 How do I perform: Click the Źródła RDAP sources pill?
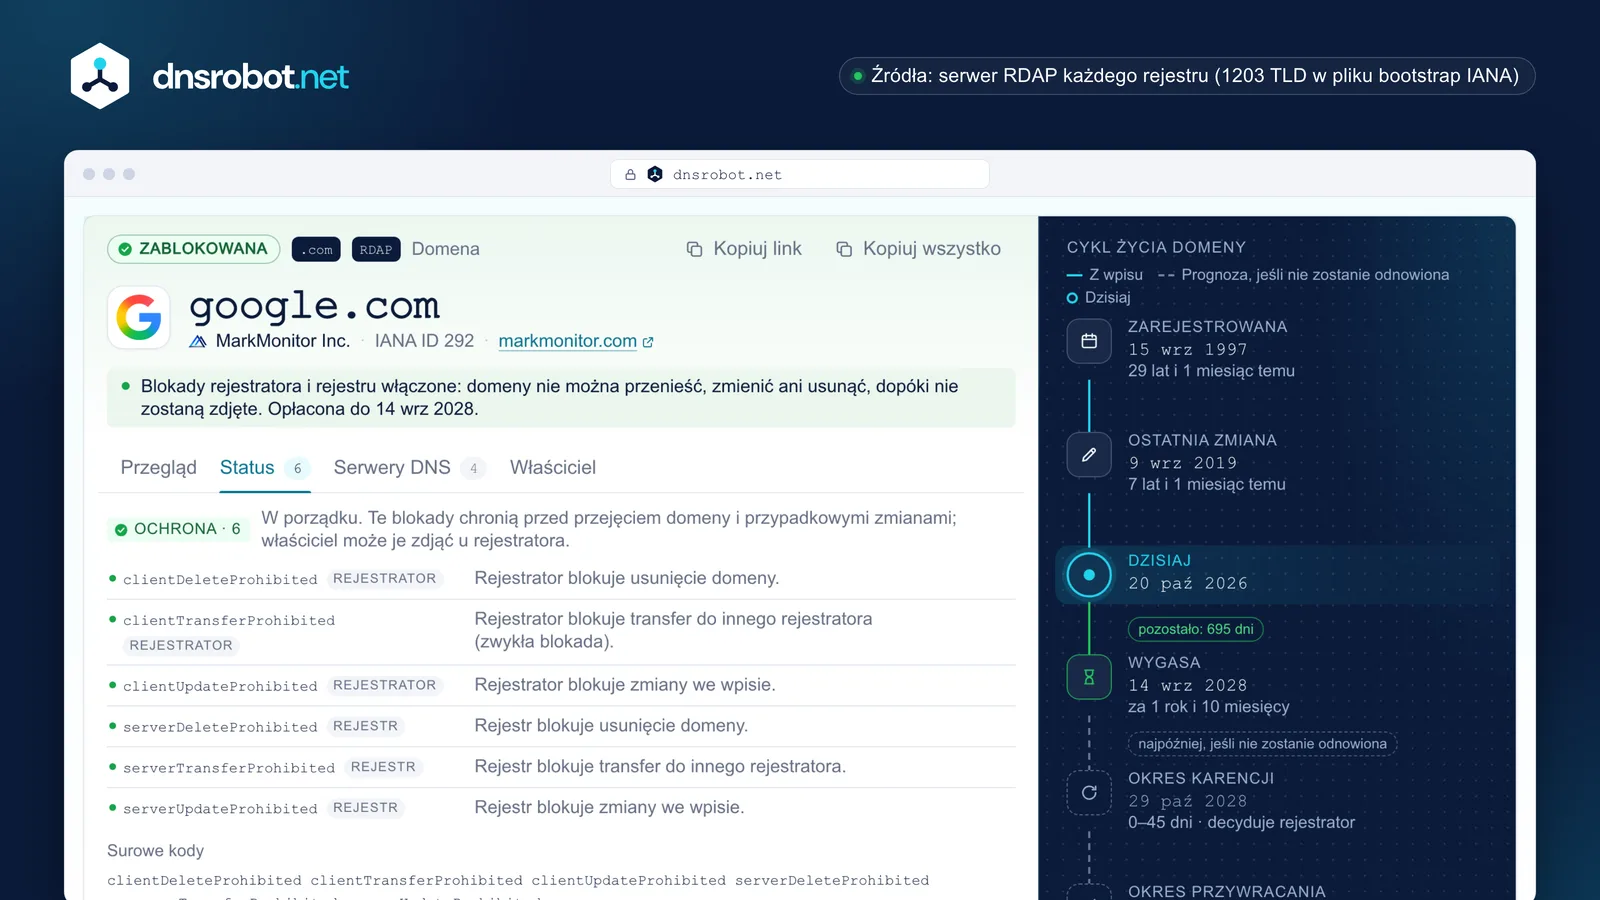pyautogui.click(x=1187, y=76)
